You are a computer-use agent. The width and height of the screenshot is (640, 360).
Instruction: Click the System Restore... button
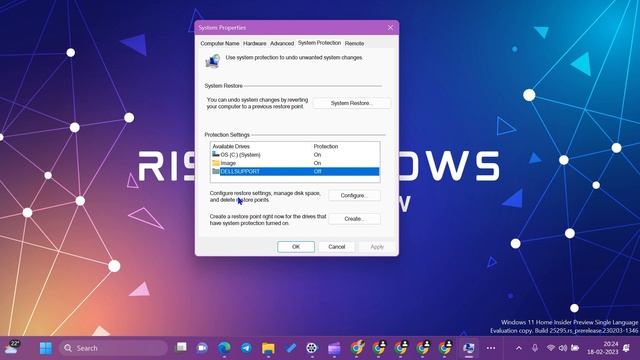click(x=351, y=103)
